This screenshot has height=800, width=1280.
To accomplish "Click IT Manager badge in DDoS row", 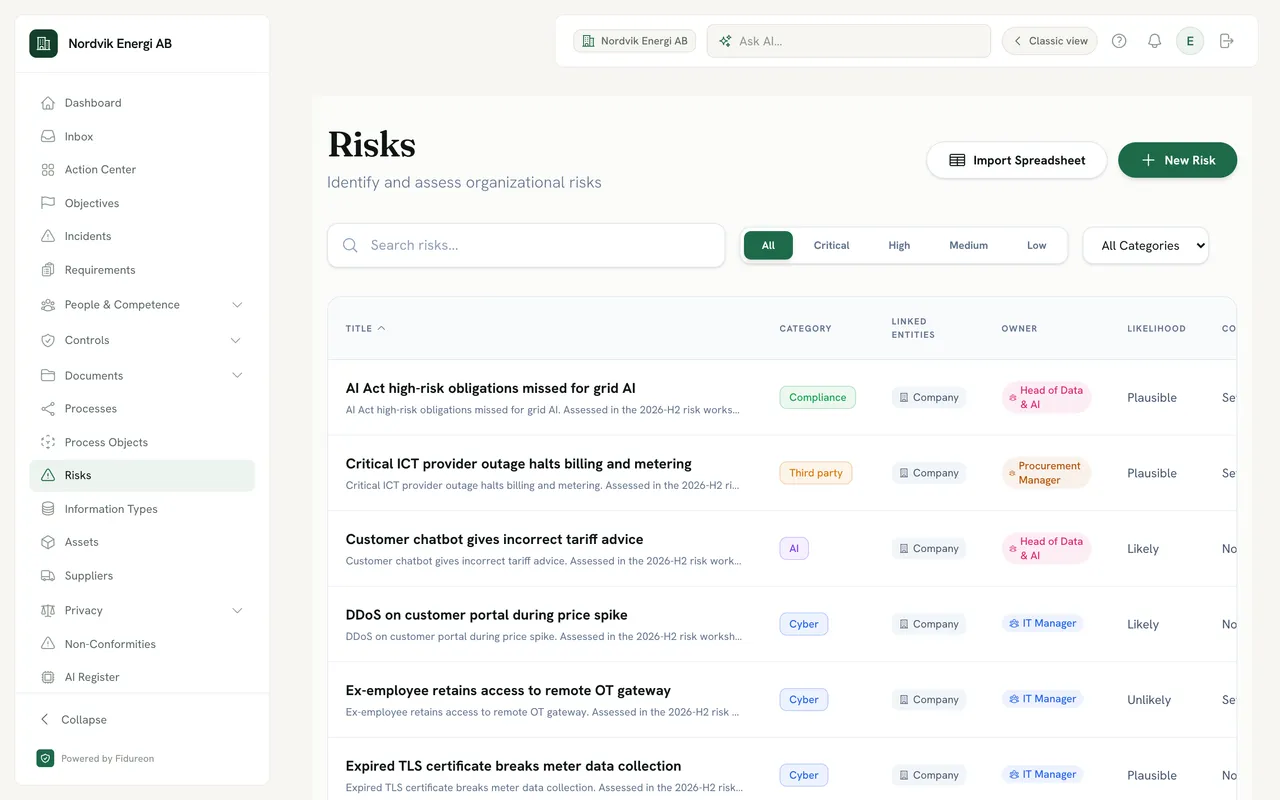I will click(x=1042, y=624).
